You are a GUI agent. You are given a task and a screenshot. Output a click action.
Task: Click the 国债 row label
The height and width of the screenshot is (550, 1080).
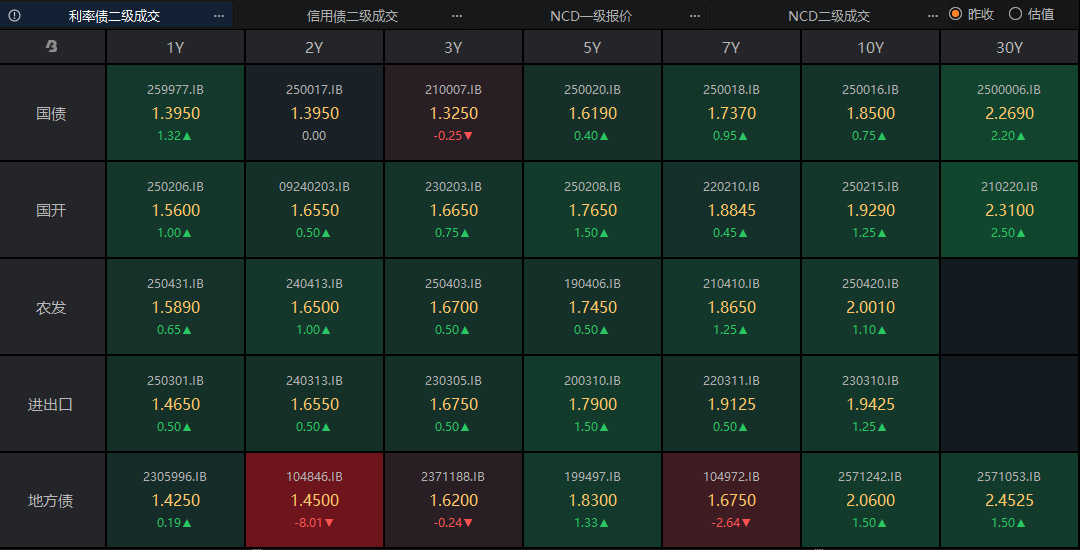52,113
